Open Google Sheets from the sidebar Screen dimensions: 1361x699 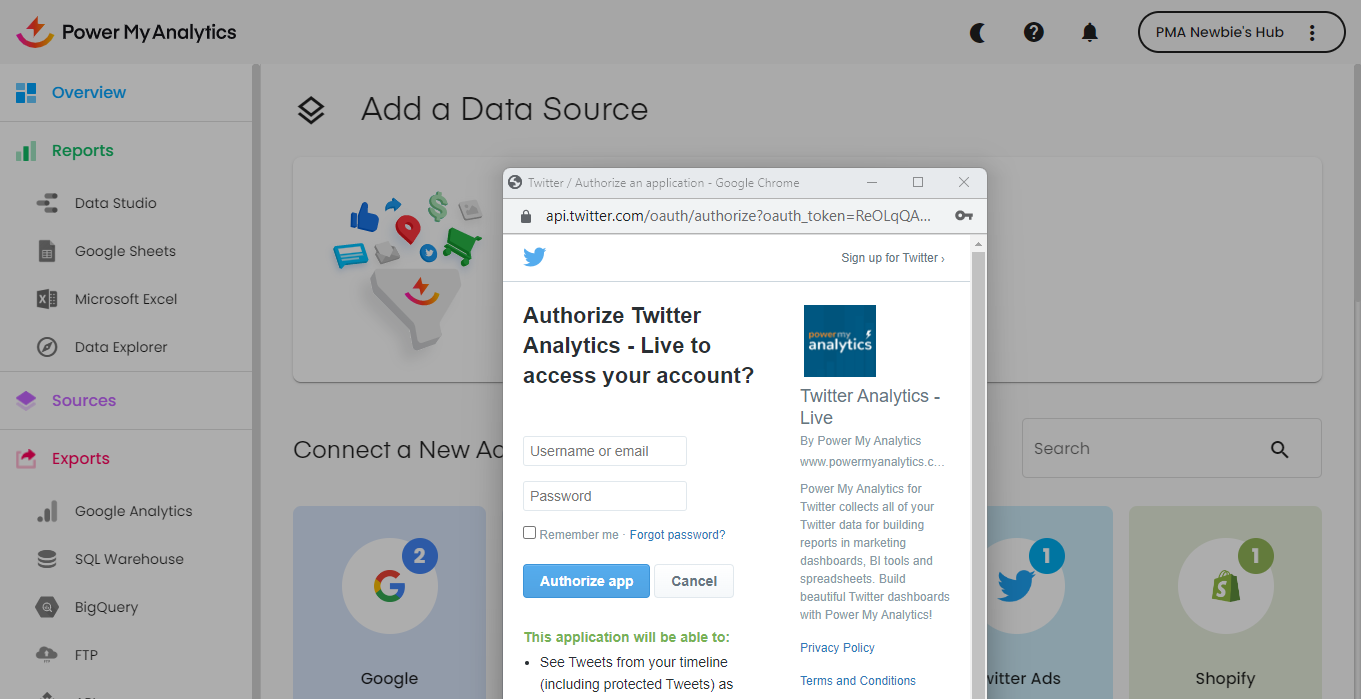125,251
